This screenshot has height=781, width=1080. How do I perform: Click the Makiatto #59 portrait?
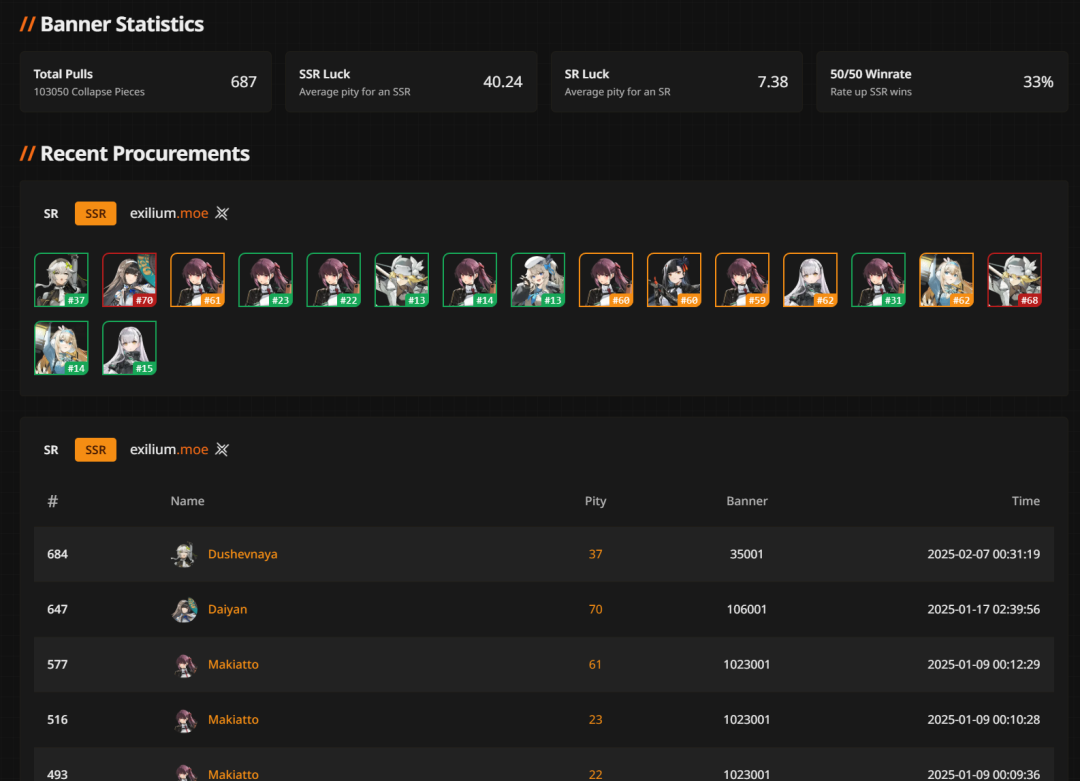742,280
